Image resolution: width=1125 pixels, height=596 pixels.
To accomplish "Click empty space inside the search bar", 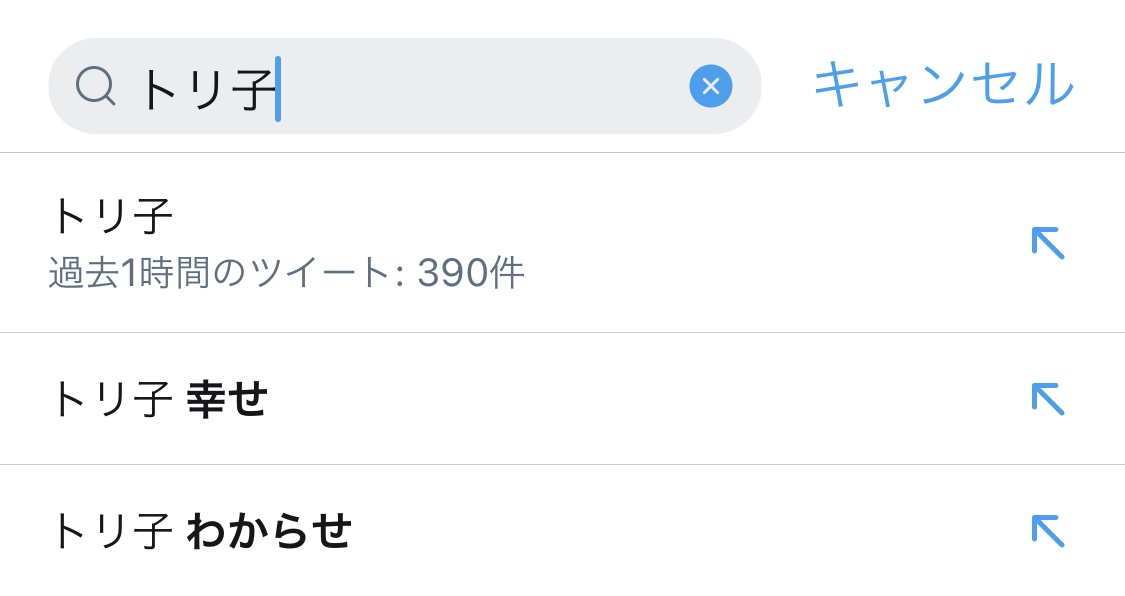I will 480,87.
